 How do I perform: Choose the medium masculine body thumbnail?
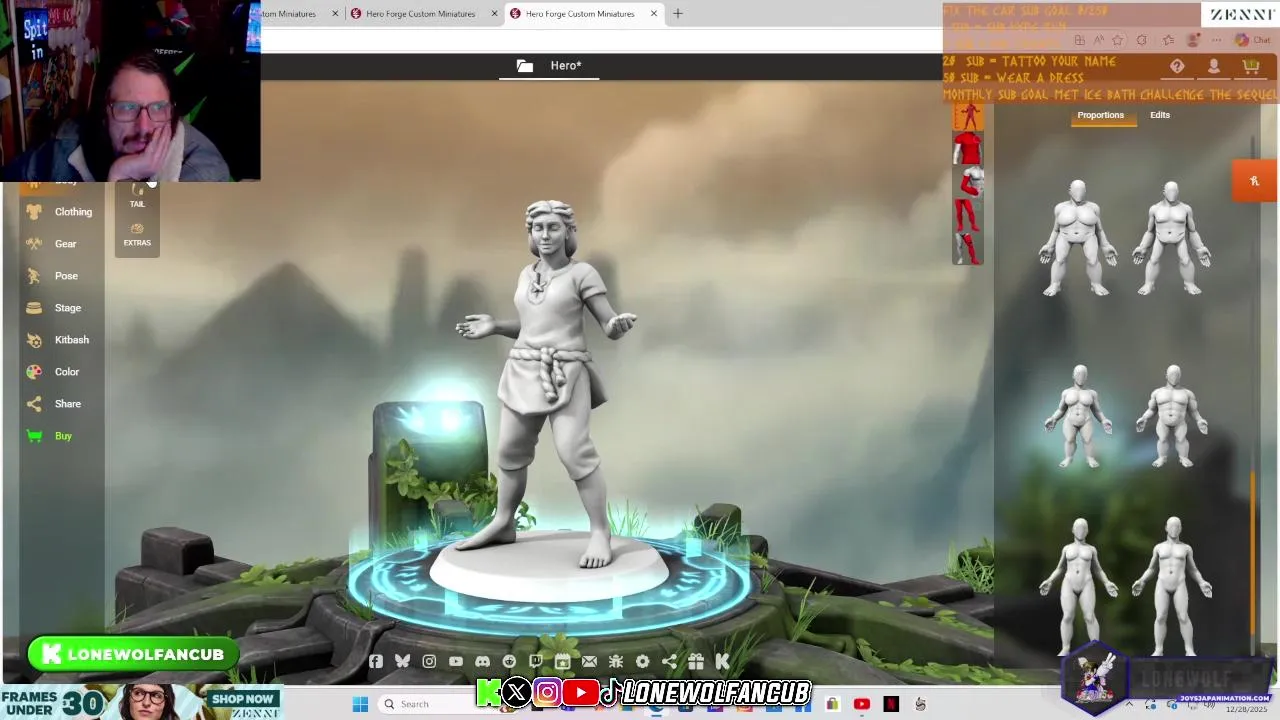tap(1173, 416)
